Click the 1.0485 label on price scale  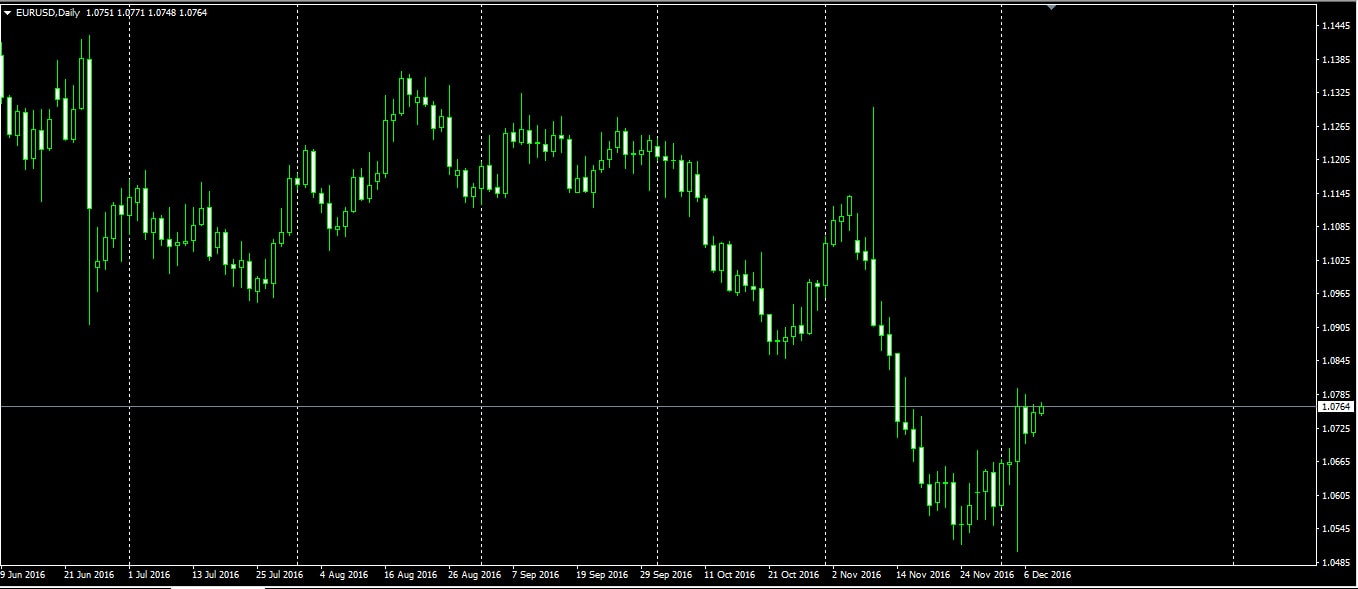(1335, 562)
